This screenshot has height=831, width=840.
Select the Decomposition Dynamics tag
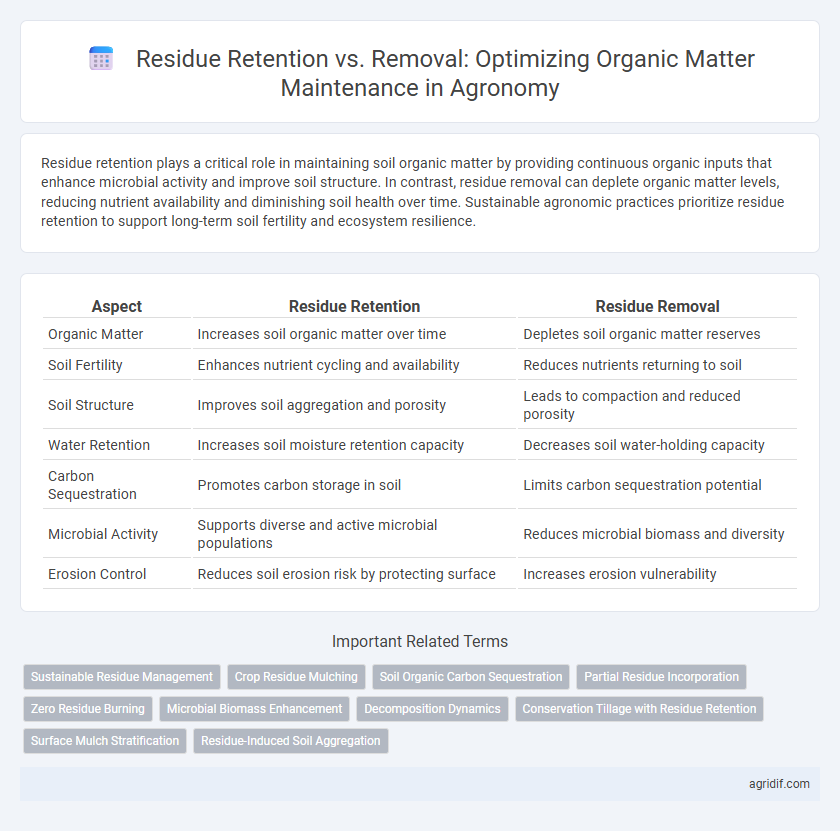coord(432,709)
